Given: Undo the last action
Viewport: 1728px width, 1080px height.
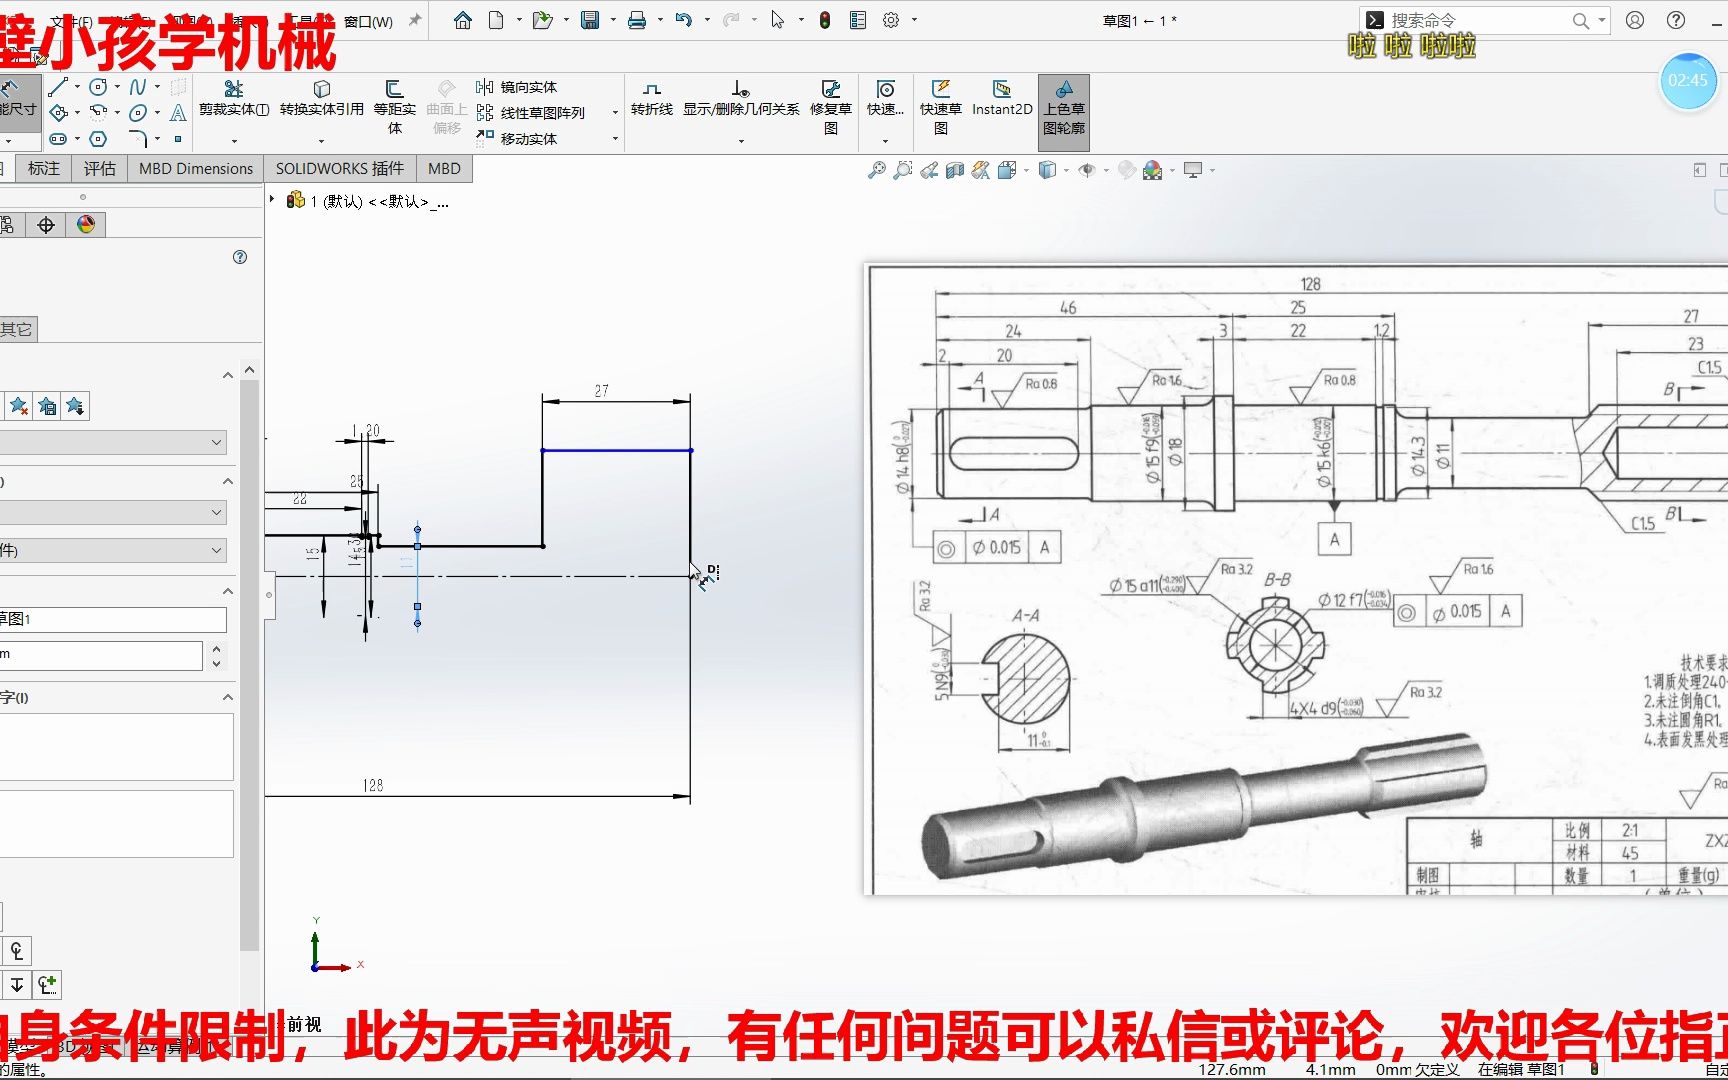Looking at the screenshot, I should pos(684,20).
